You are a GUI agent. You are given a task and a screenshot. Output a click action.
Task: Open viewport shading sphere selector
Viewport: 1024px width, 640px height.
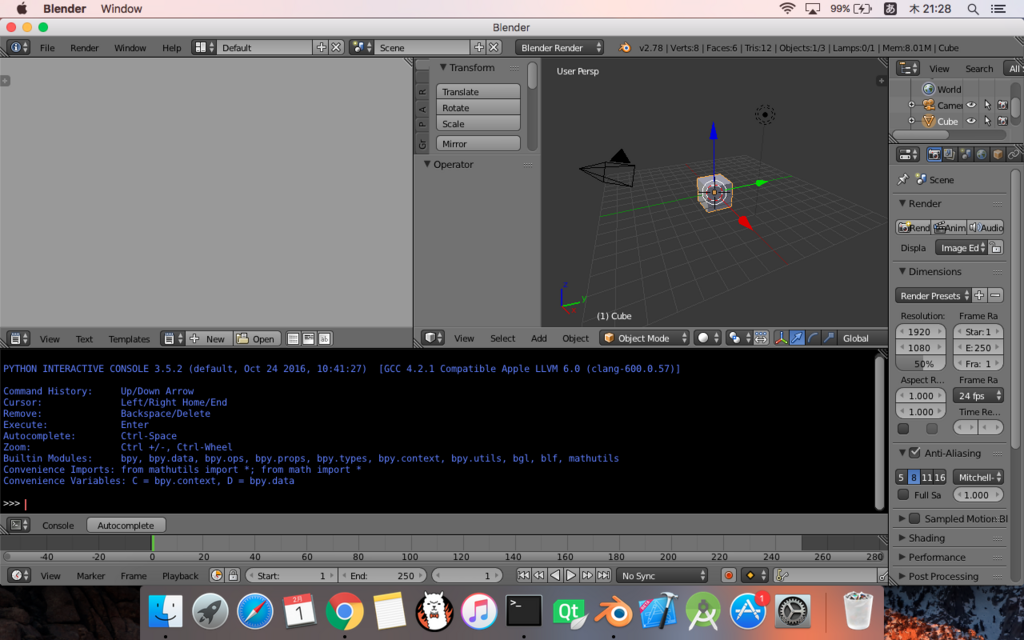coord(707,338)
